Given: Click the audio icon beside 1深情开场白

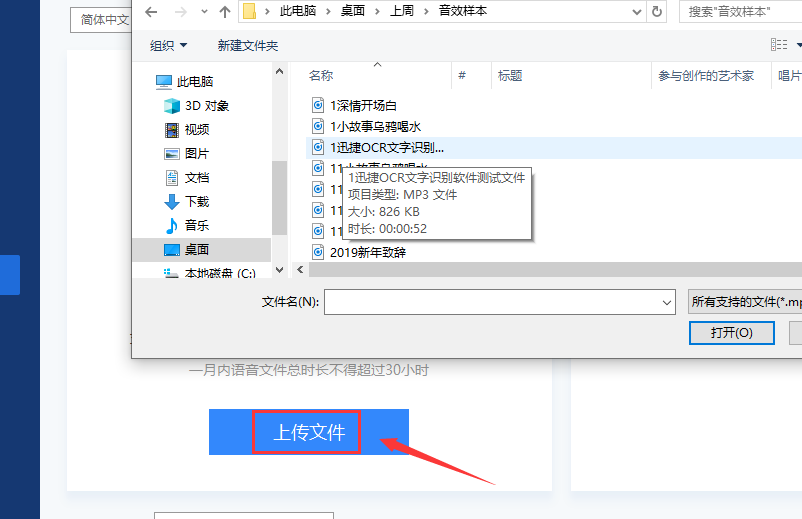Looking at the screenshot, I should (x=318, y=105).
